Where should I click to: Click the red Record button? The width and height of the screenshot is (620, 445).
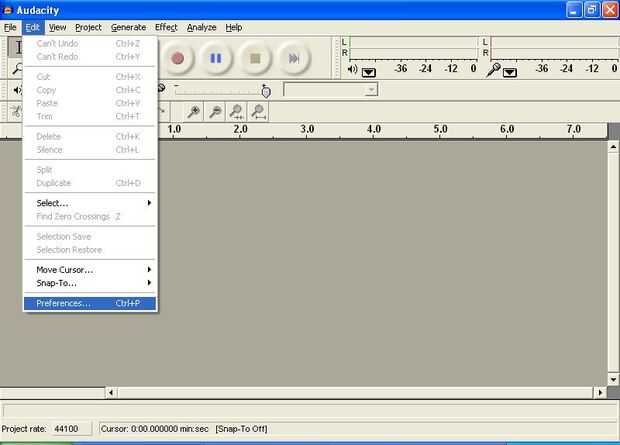coord(178,59)
